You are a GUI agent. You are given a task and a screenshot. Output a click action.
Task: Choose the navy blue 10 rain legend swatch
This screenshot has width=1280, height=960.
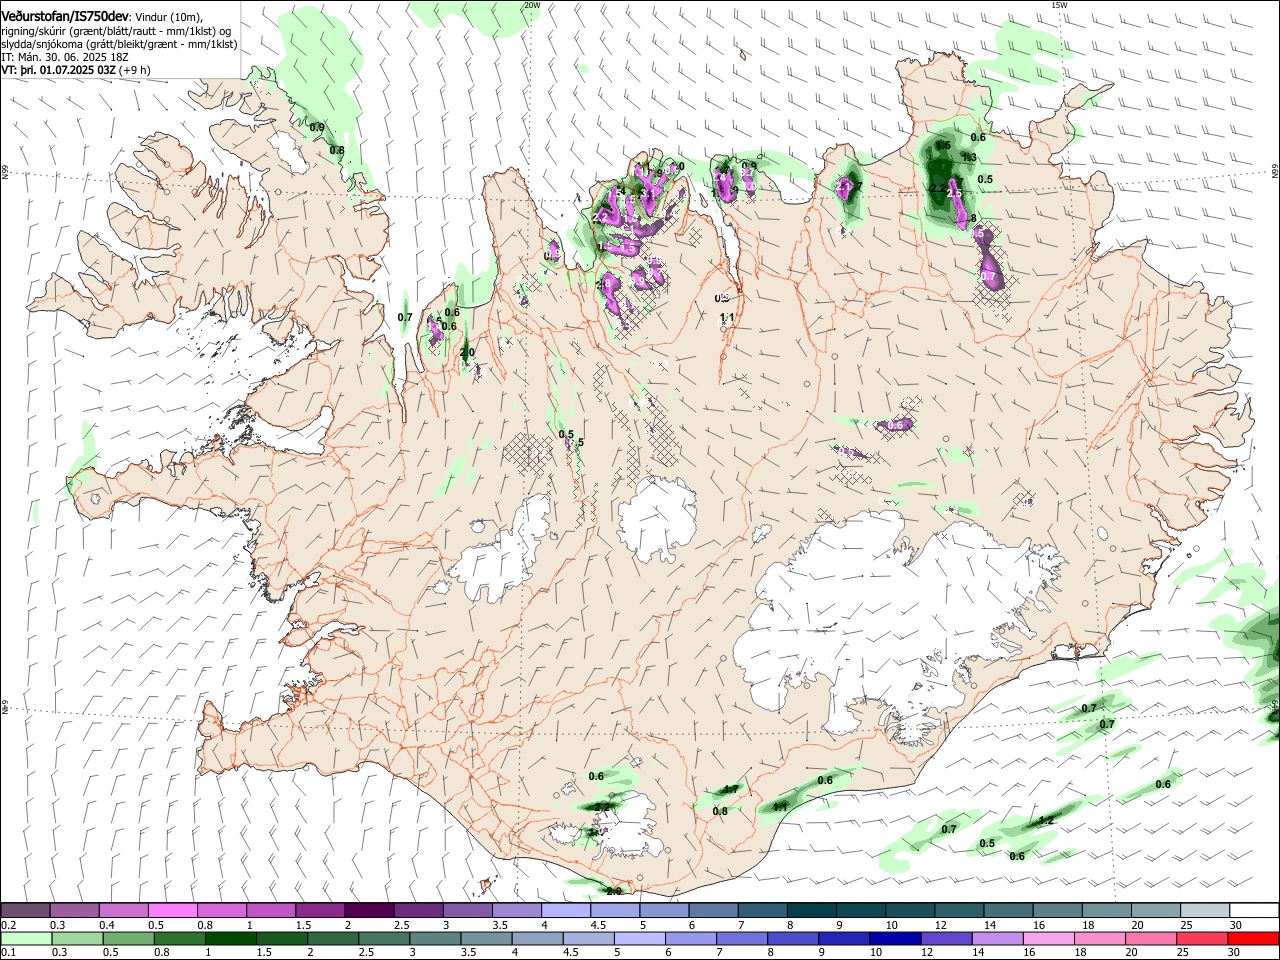[x=895, y=938]
